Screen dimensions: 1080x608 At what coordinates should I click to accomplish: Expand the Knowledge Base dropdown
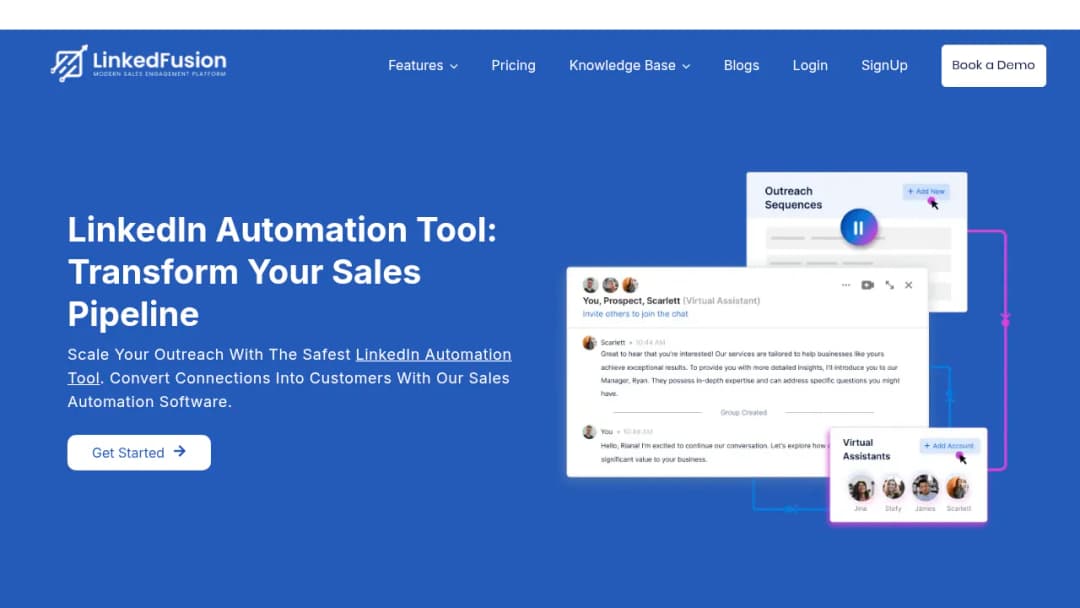click(630, 65)
